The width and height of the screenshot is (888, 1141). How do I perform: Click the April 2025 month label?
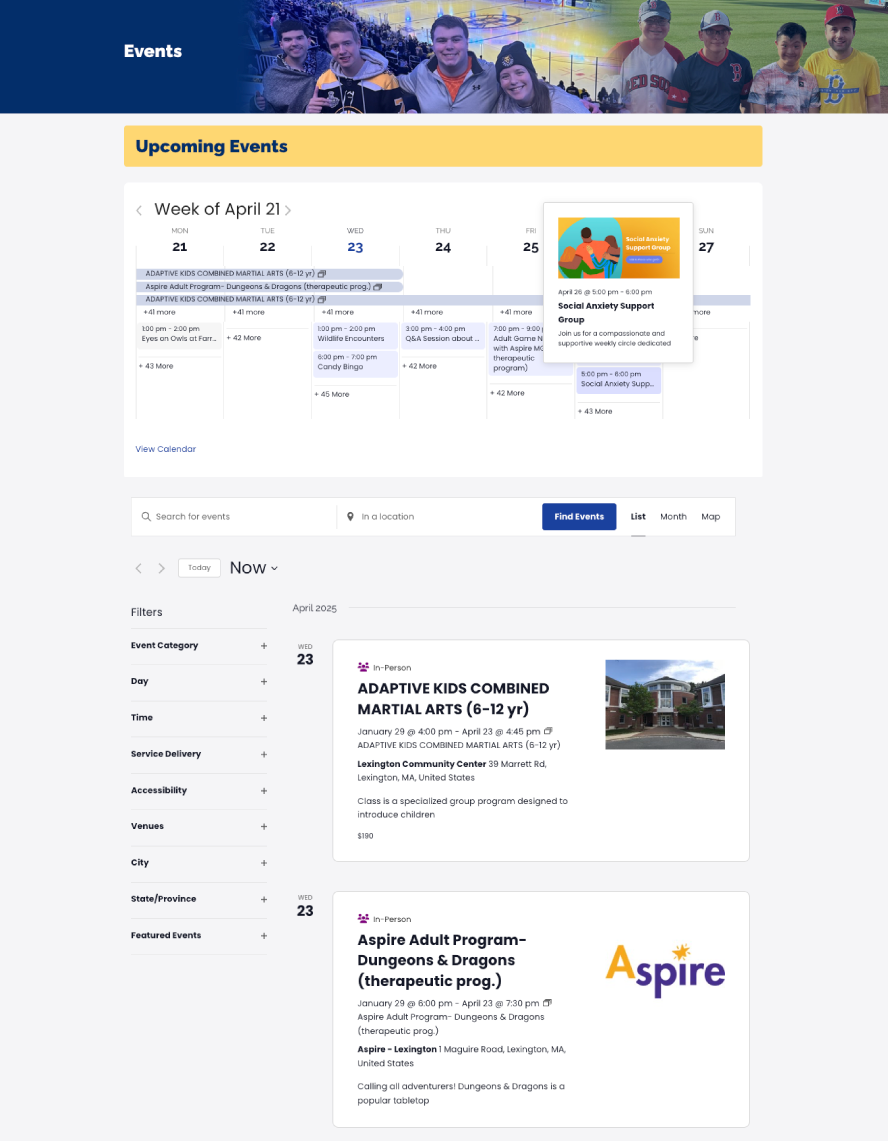click(314, 608)
